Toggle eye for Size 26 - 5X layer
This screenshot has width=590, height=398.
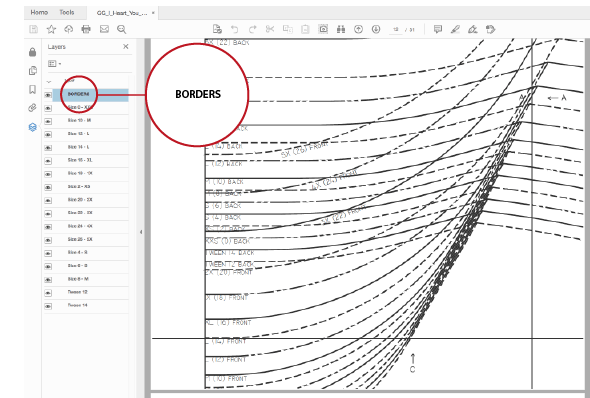point(48,240)
